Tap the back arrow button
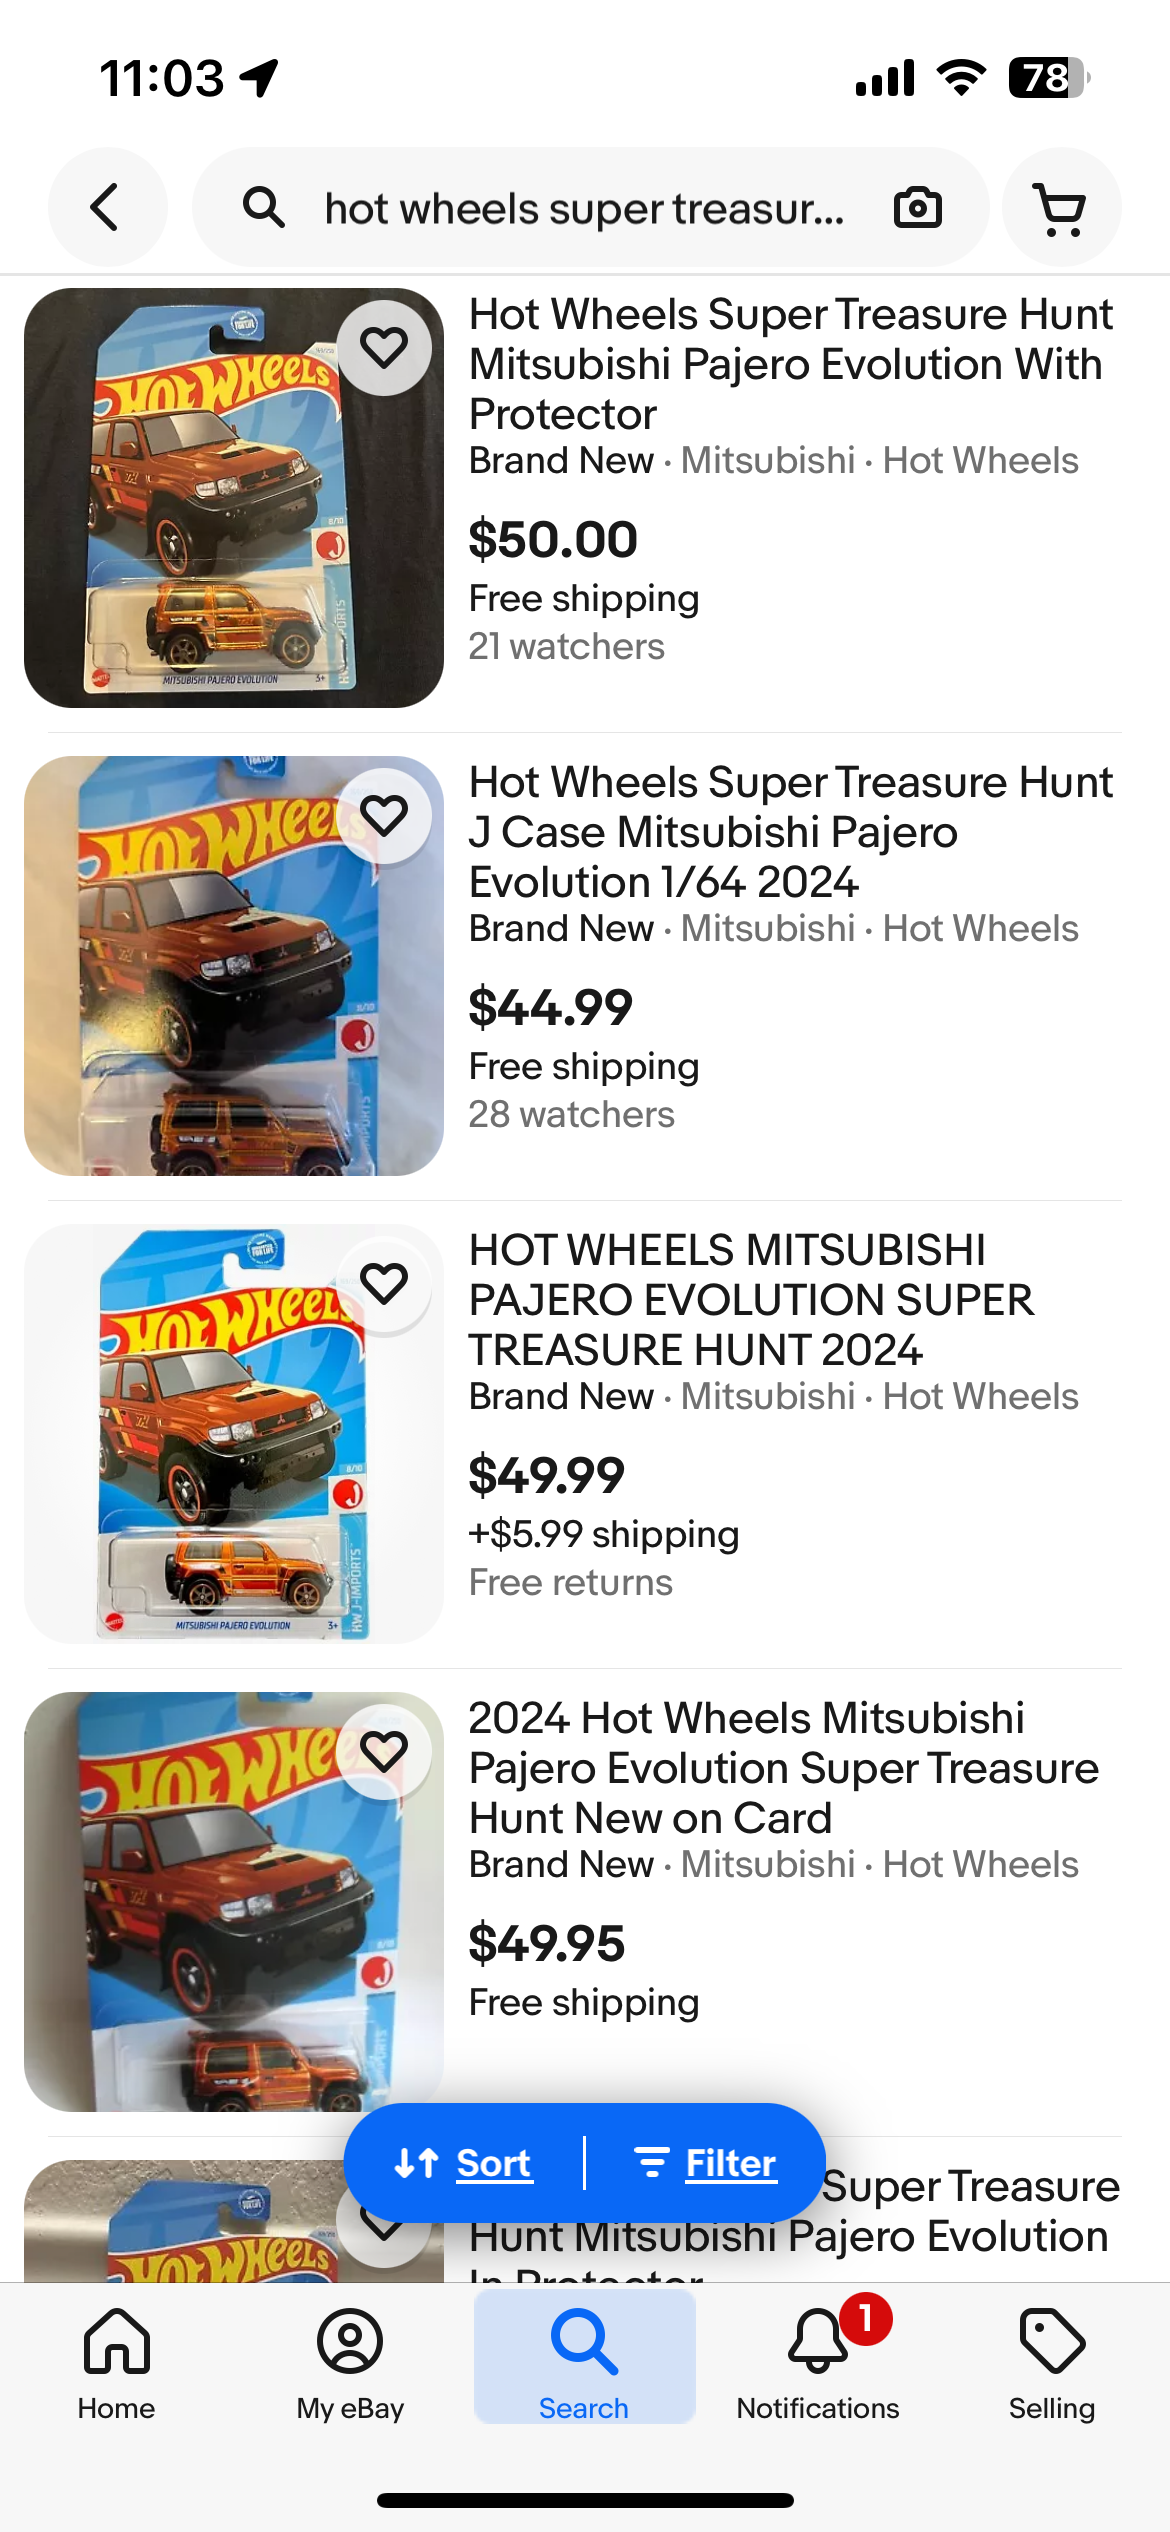Viewport: 1170px width, 2532px height. [x=106, y=208]
